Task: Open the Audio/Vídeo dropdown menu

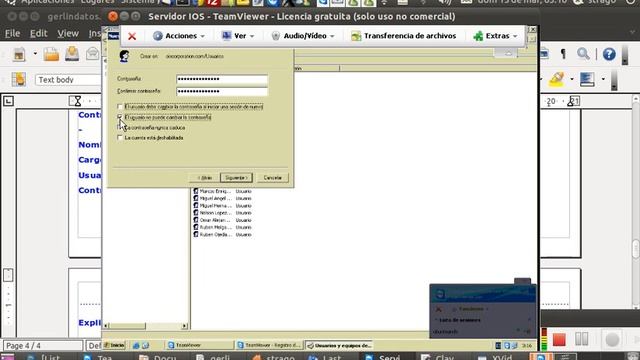Action: pos(303,36)
